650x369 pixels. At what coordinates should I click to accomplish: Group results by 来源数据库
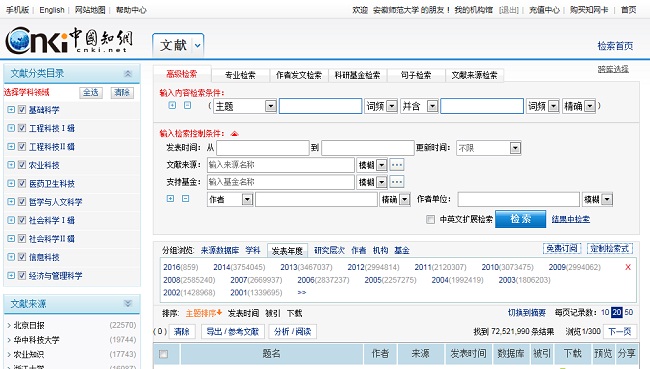[x=220, y=250]
